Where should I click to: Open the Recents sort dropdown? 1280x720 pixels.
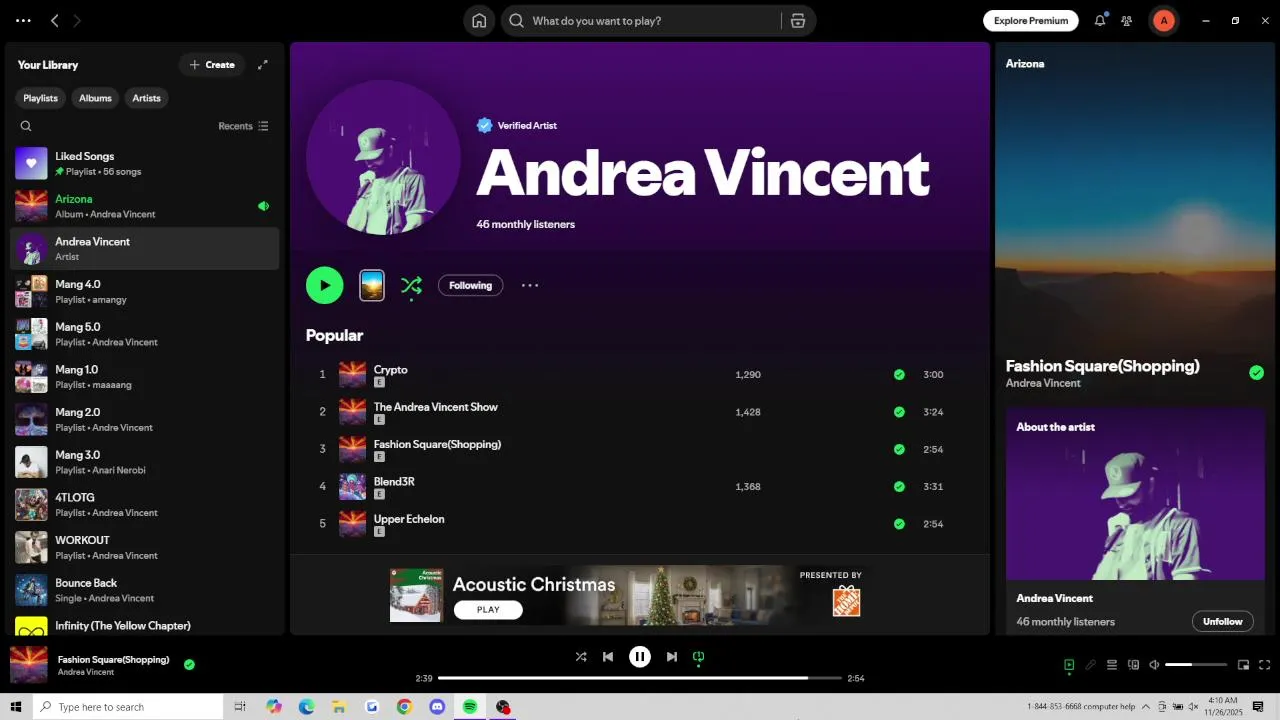[x=243, y=126]
